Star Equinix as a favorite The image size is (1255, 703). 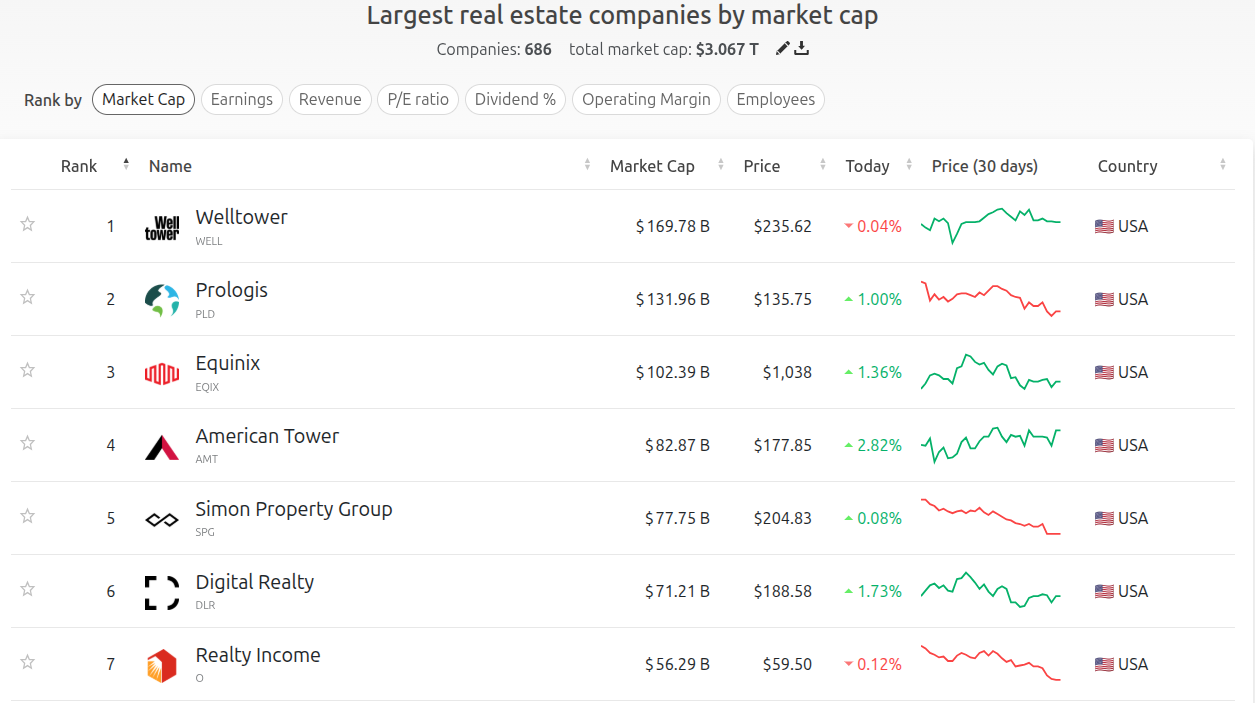pyautogui.click(x=28, y=370)
